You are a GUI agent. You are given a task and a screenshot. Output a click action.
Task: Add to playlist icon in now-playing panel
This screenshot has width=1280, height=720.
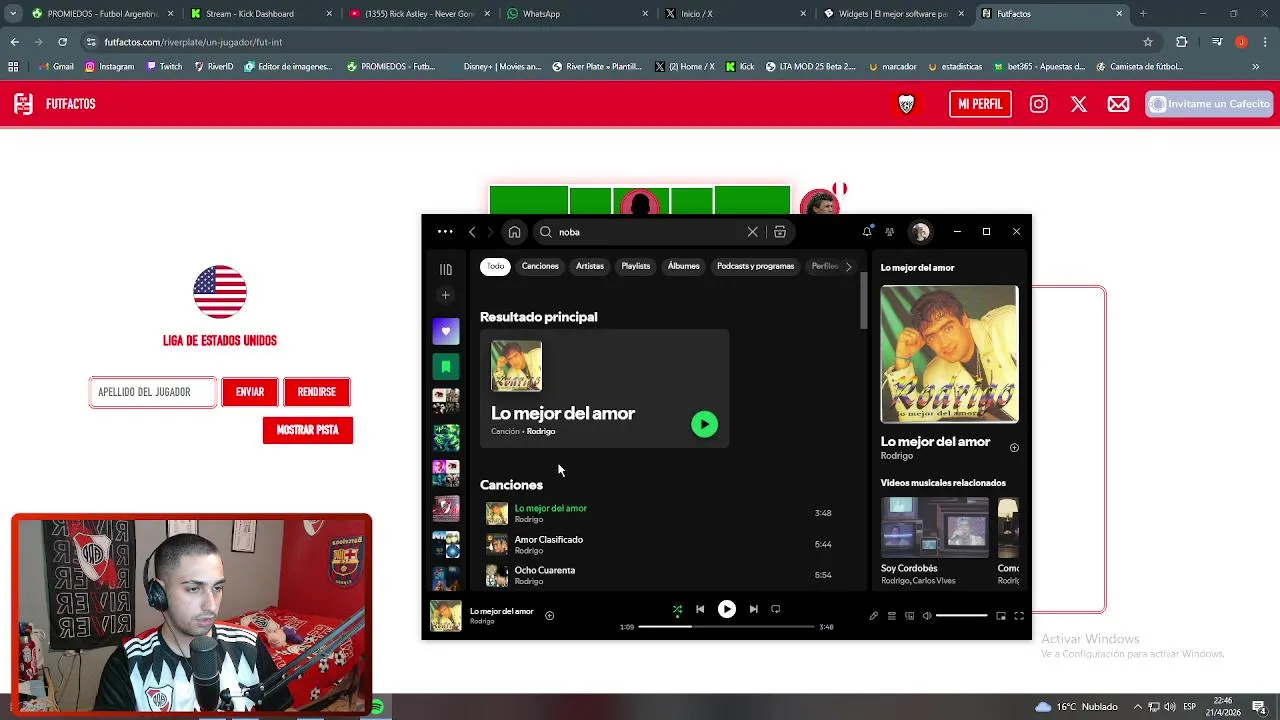(1014, 448)
